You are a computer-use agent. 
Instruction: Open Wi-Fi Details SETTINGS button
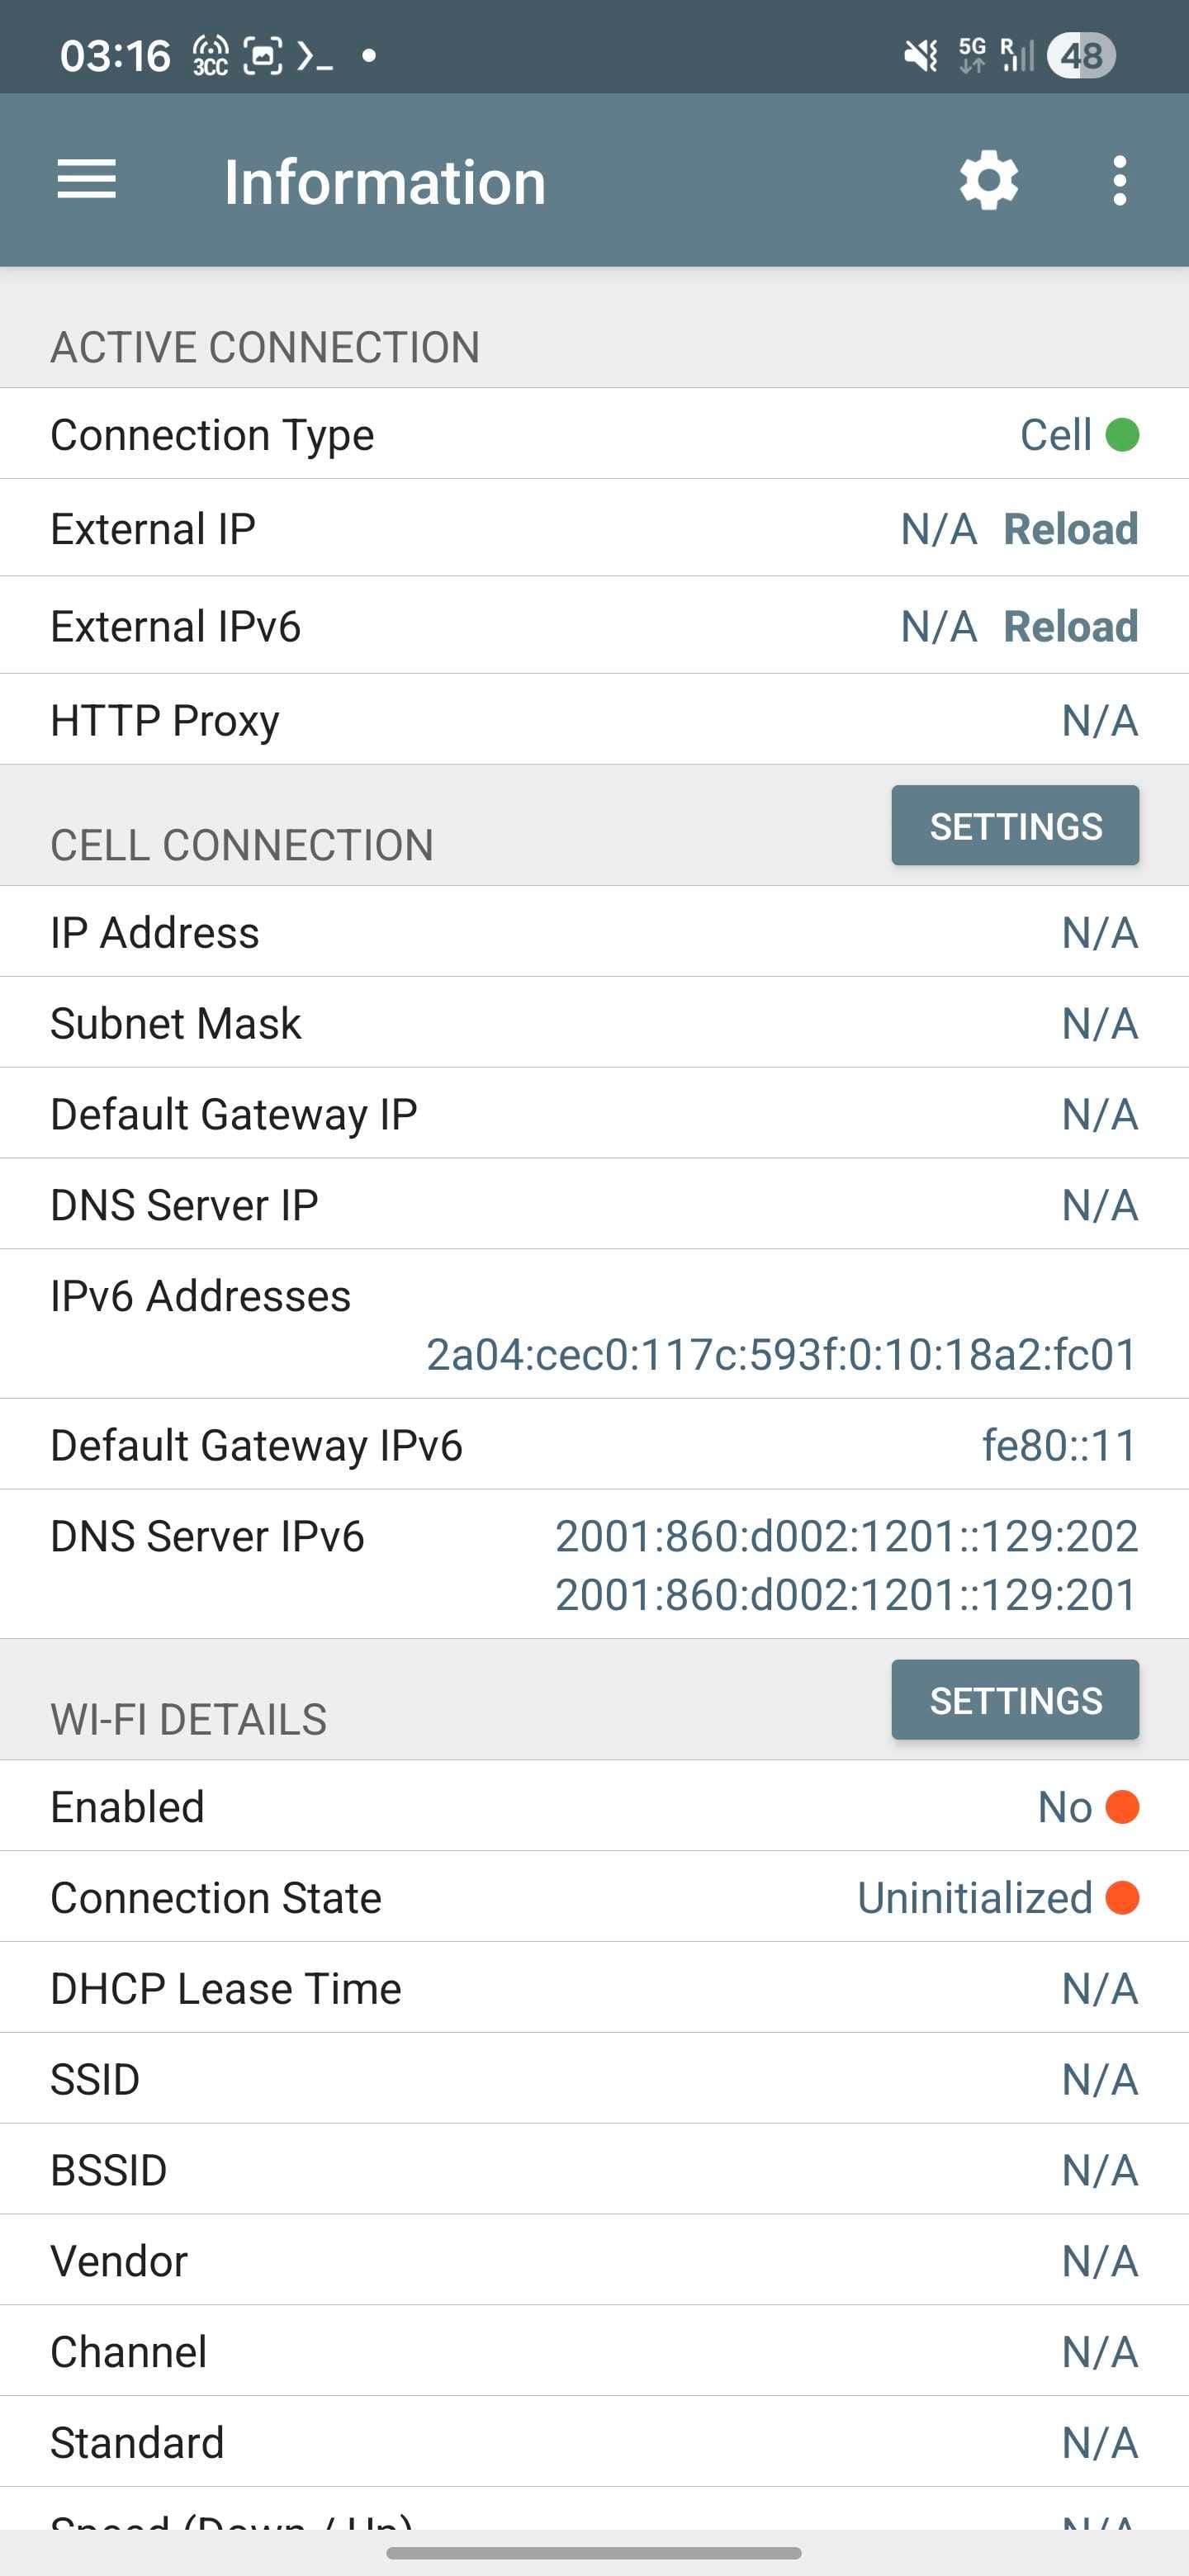pyautogui.click(x=1015, y=1700)
